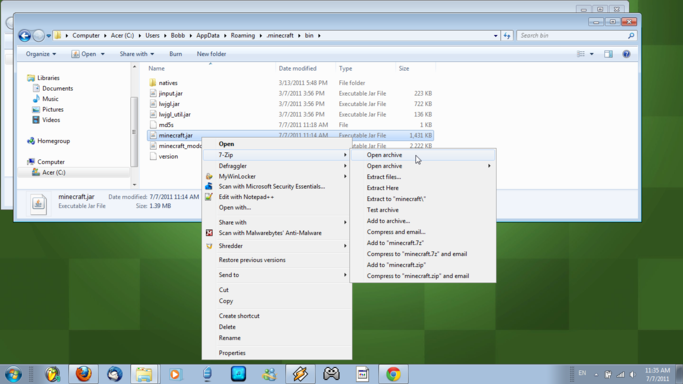Select Music in the navigation pane
This screenshot has width=683, height=384.
[50, 99]
